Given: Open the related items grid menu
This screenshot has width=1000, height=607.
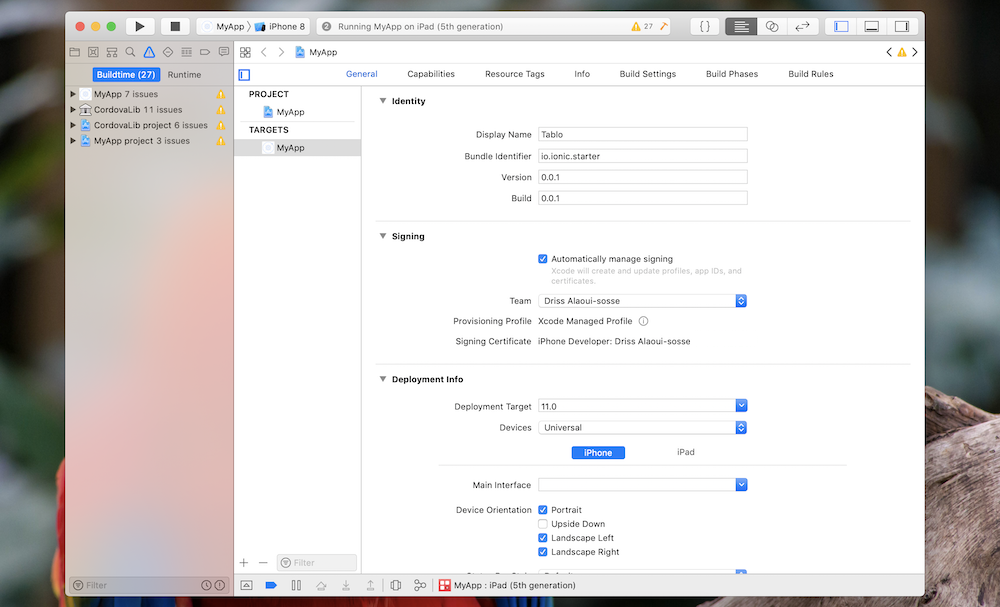Looking at the screenshot, I should (x=246, y=52).
